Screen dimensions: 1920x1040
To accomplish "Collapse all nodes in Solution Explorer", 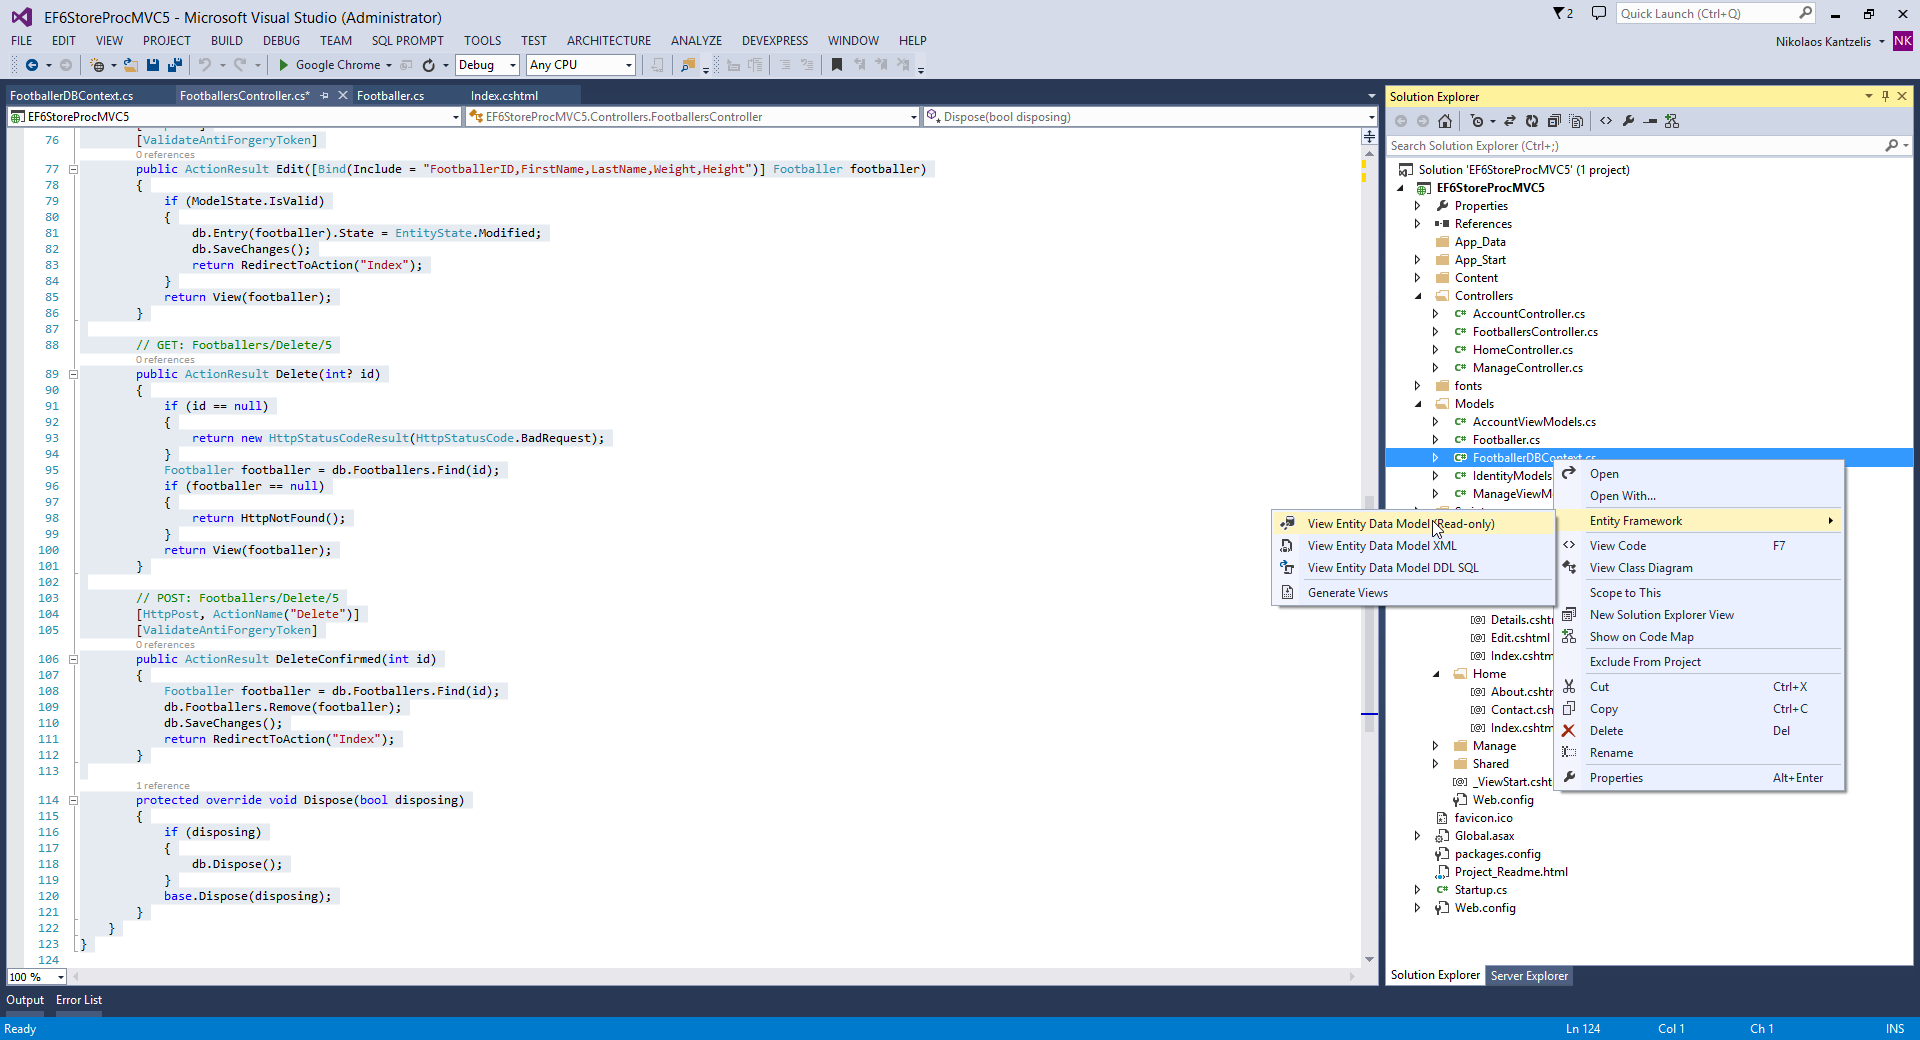I will [x=1554, y=121].
